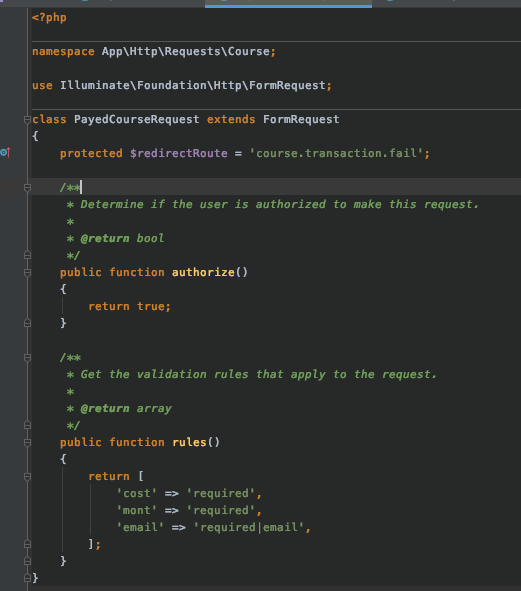Collapse the authorize() function fold marker
Image resolution: width=521 pixels, height=591 pixels.
pos(27,273)
